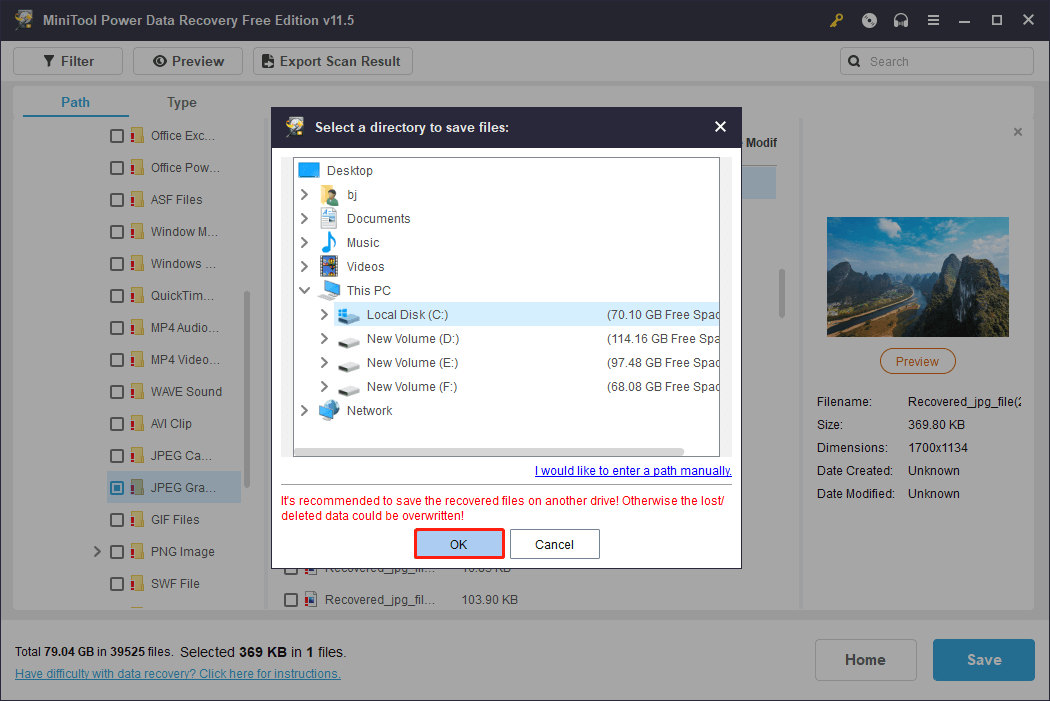This screenshot has width=1050, height=701.
Task: Switch to the Path tab
Action: point(76,102)
